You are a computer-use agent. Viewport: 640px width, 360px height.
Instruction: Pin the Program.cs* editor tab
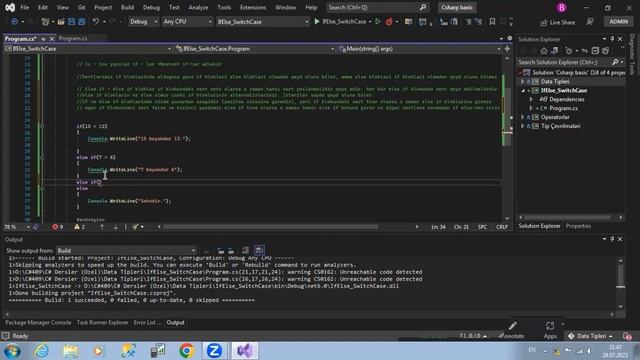pyautogui.click(x=43, y=39)
